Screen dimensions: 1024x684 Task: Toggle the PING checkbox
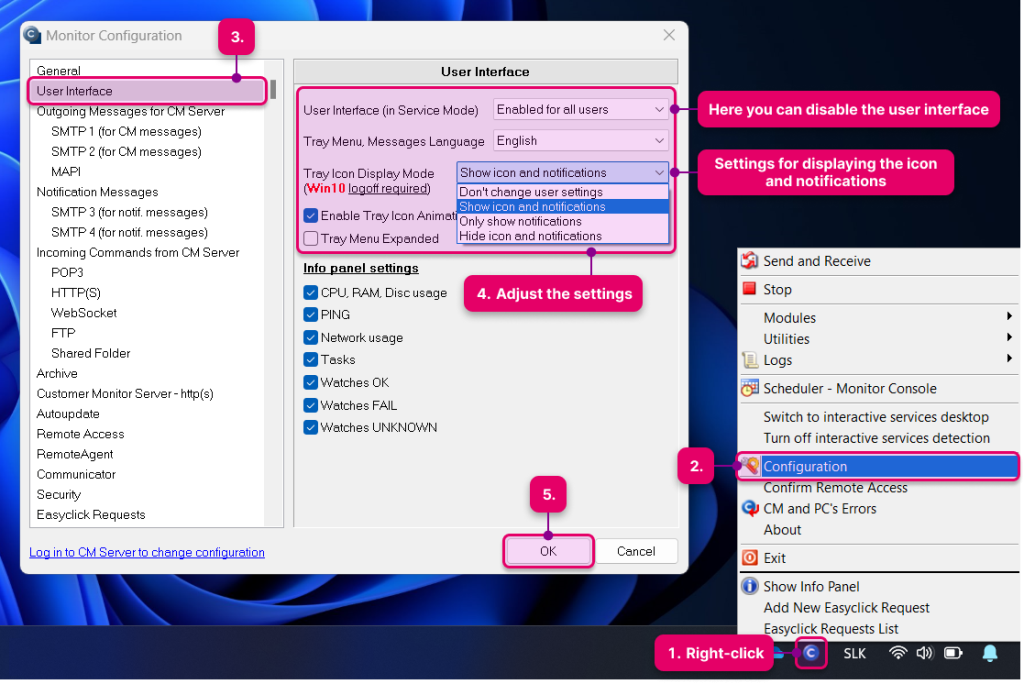(312, 316)
